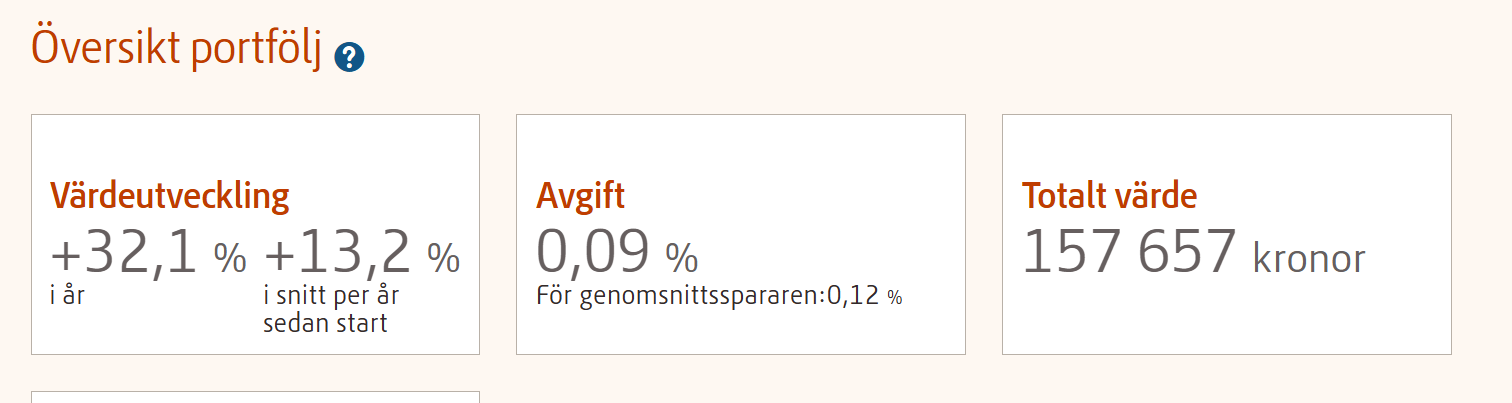Select the +32,1 growth figure for this year
The width and height of the screenshot is (1512, 403).
click(125, 254)
